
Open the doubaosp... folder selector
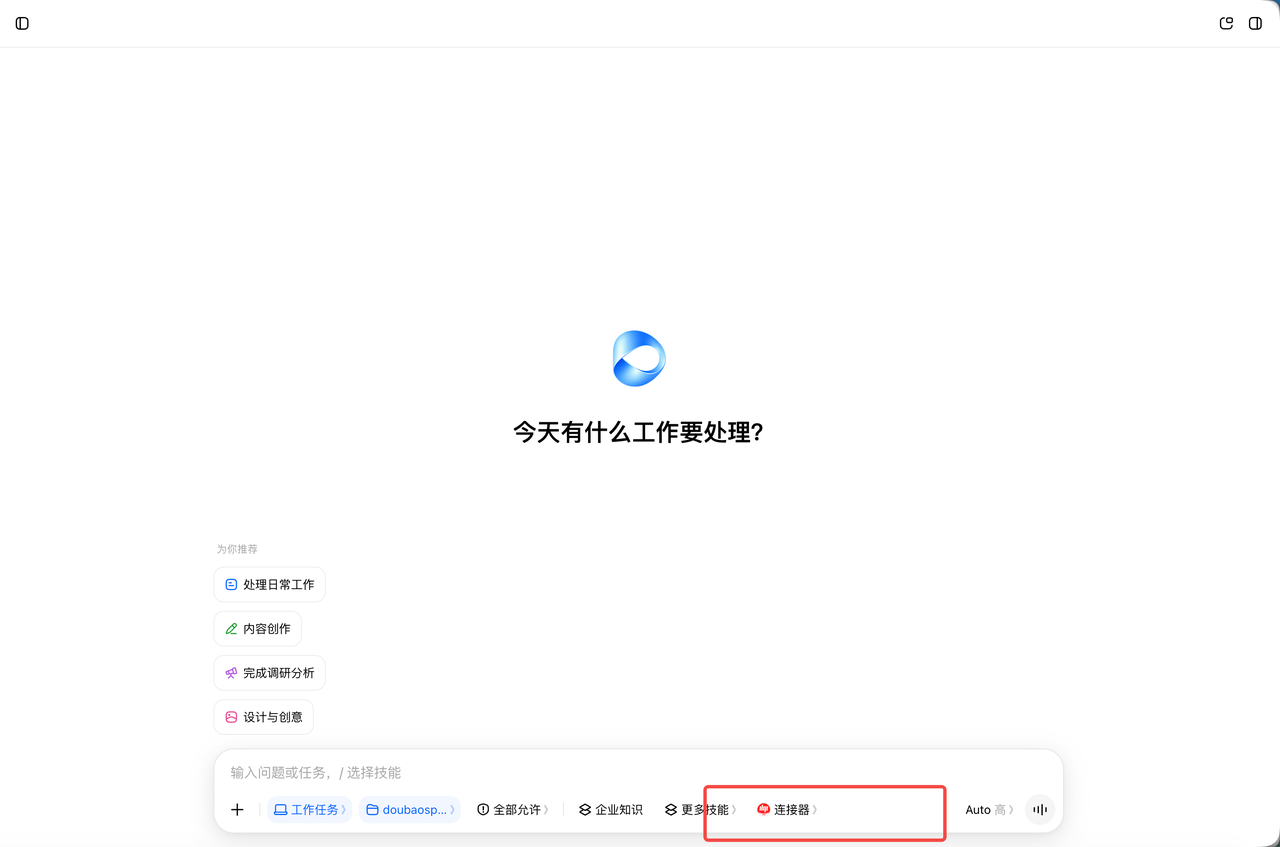[x=410, y=809]
